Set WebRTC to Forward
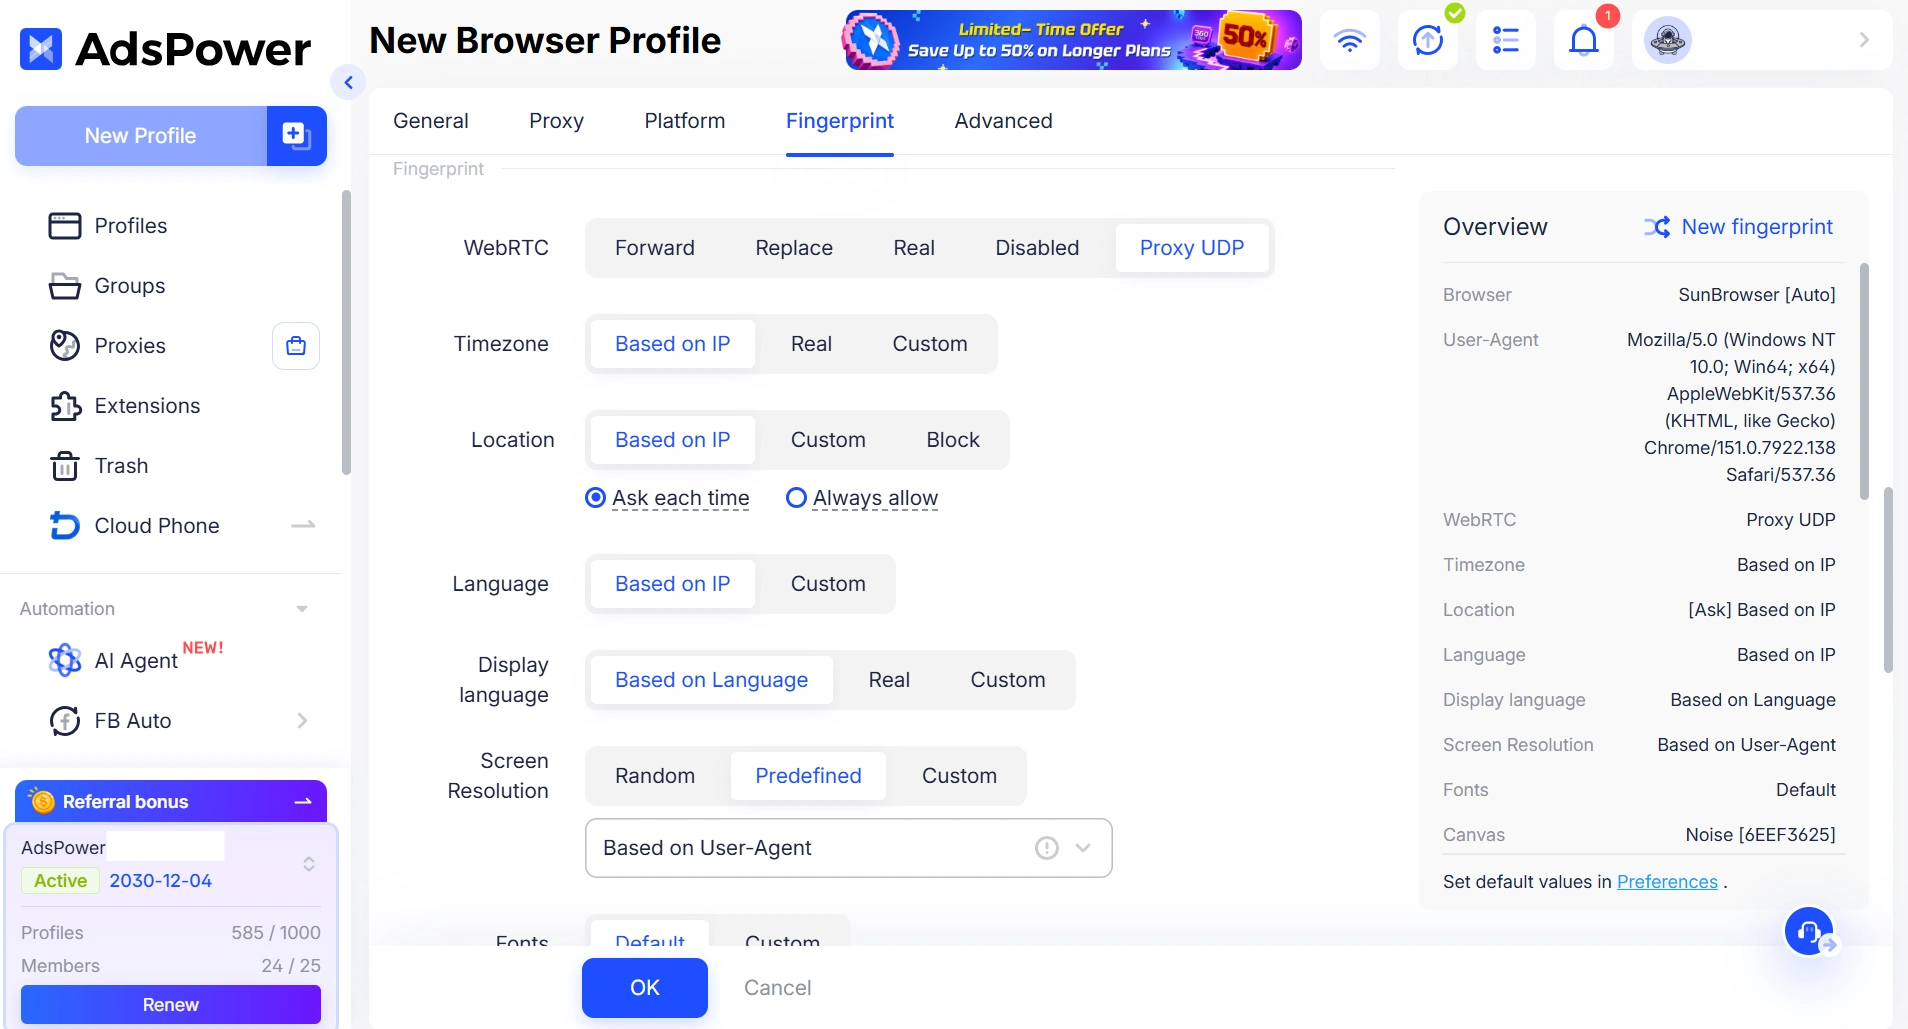 pyautogui.click(x=655, y=248)
